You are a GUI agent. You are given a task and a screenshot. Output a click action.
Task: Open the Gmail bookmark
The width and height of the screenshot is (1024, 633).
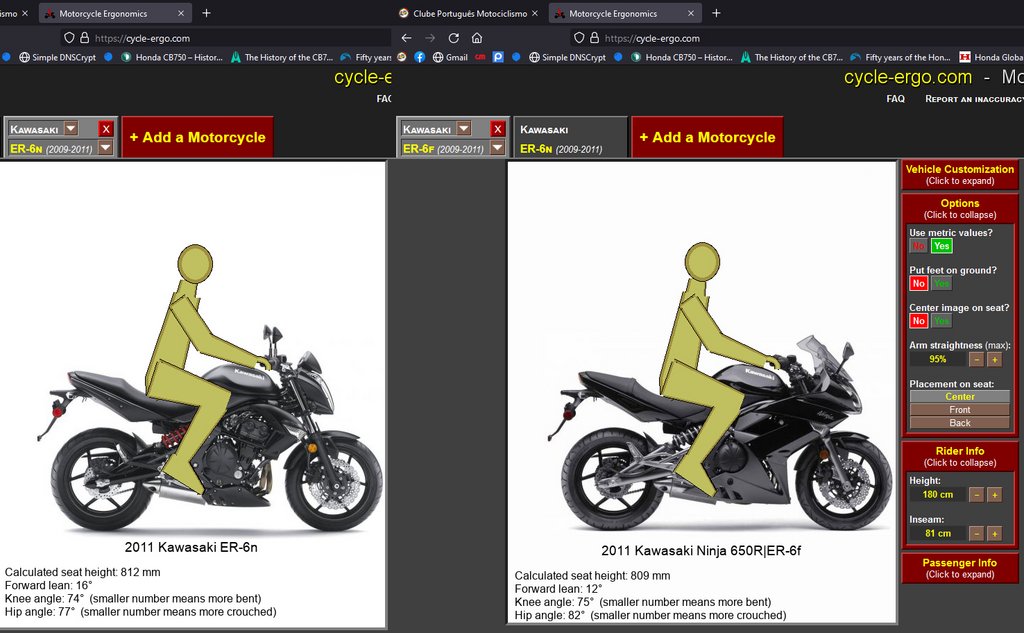click(x=450, y=57)
